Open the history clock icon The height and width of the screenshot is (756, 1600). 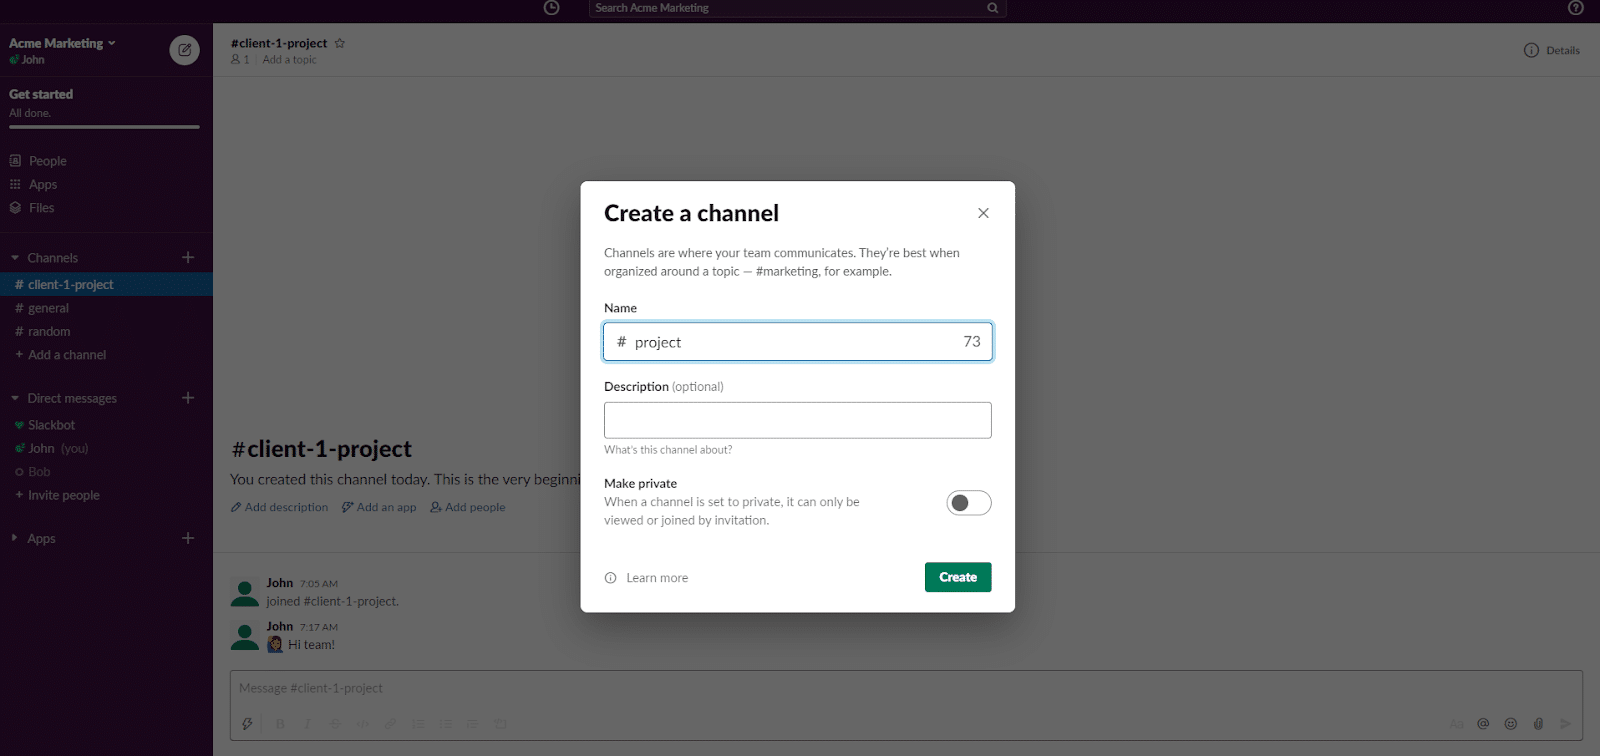click(x=551, y=8)
